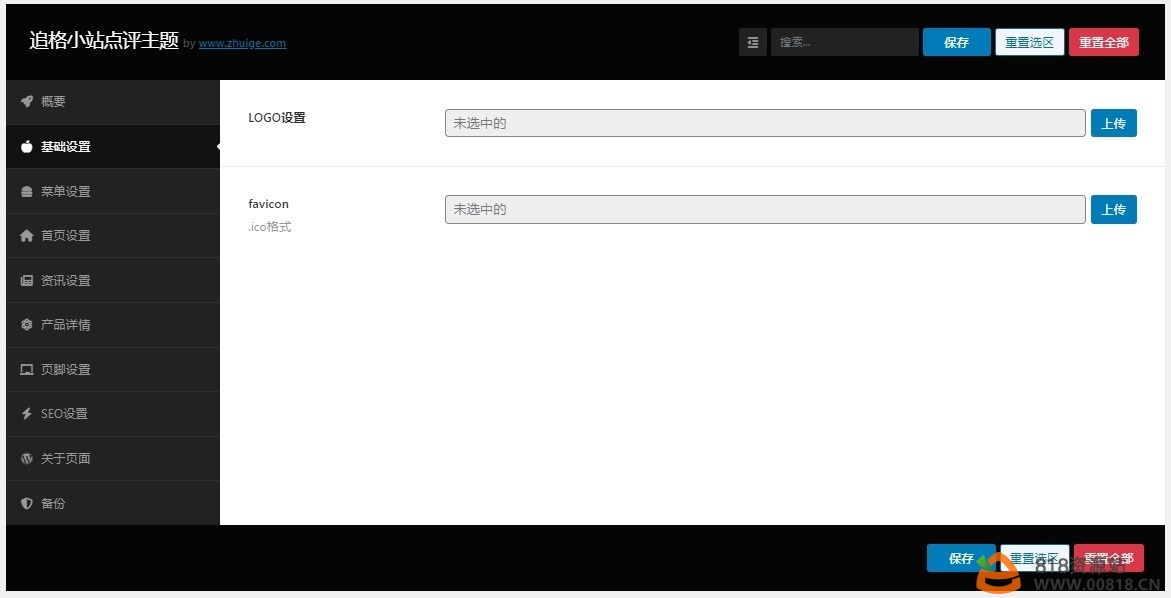Click the top 保存 button

pyautogui.click(x=957, y=43)
